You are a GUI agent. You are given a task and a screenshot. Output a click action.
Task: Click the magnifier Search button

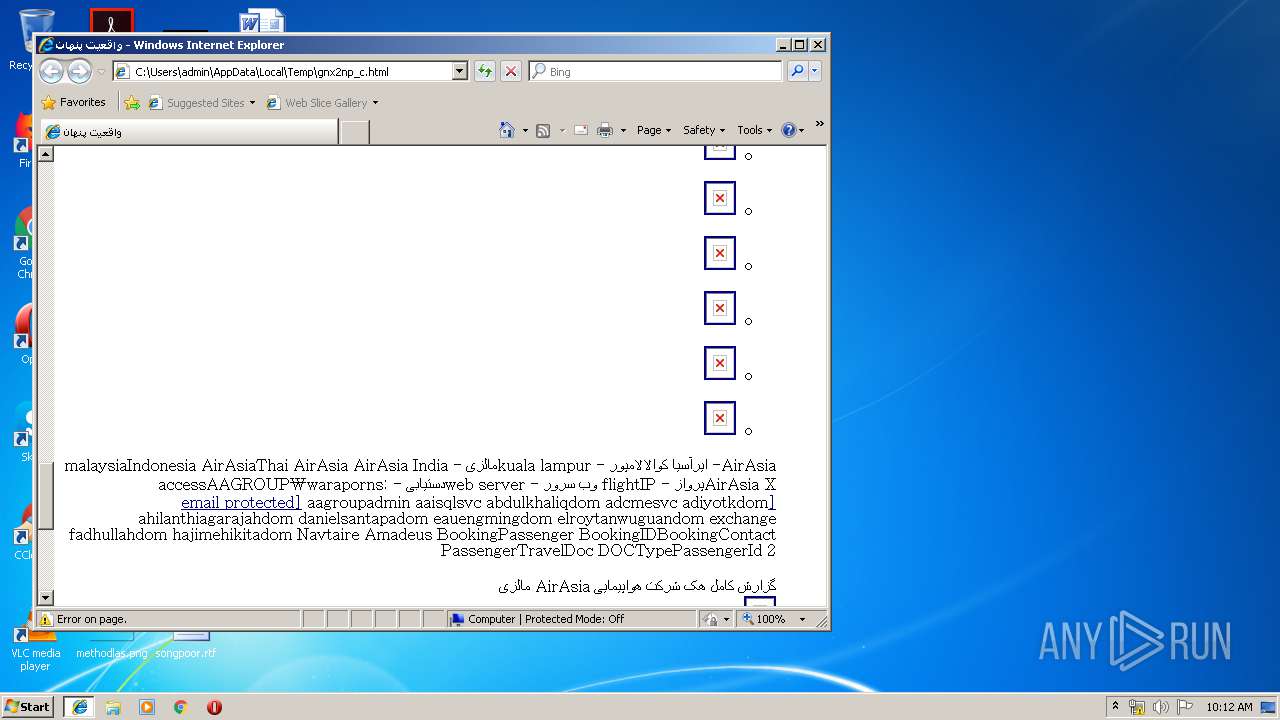coord(797,71)
